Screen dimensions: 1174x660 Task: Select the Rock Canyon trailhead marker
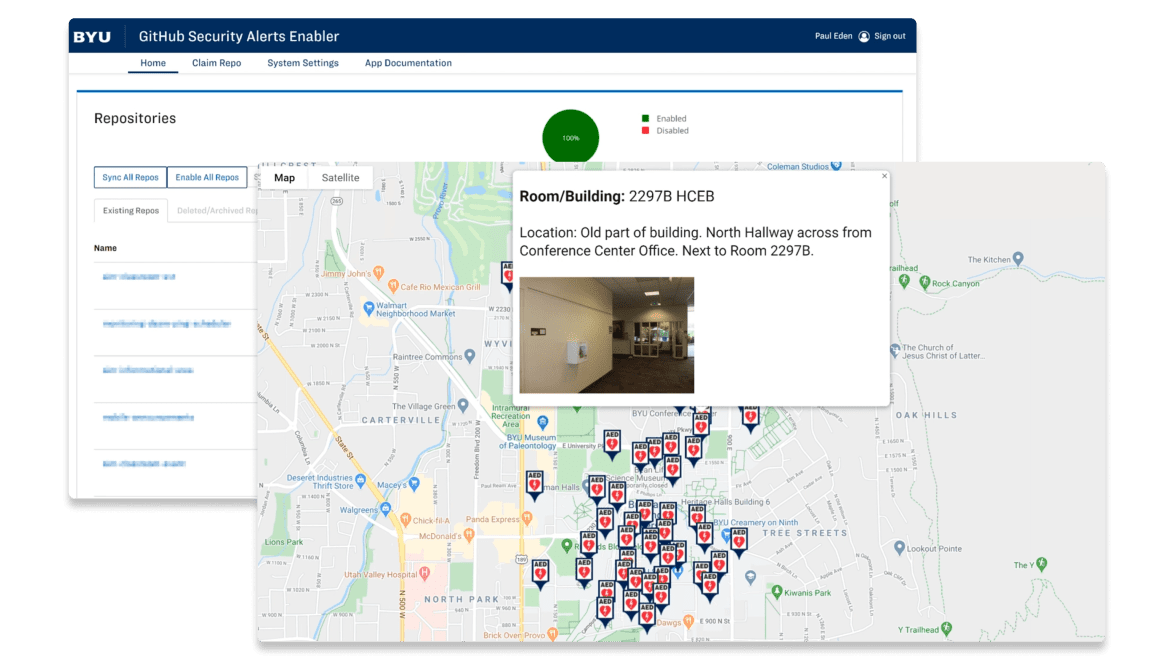click(924, 282)
